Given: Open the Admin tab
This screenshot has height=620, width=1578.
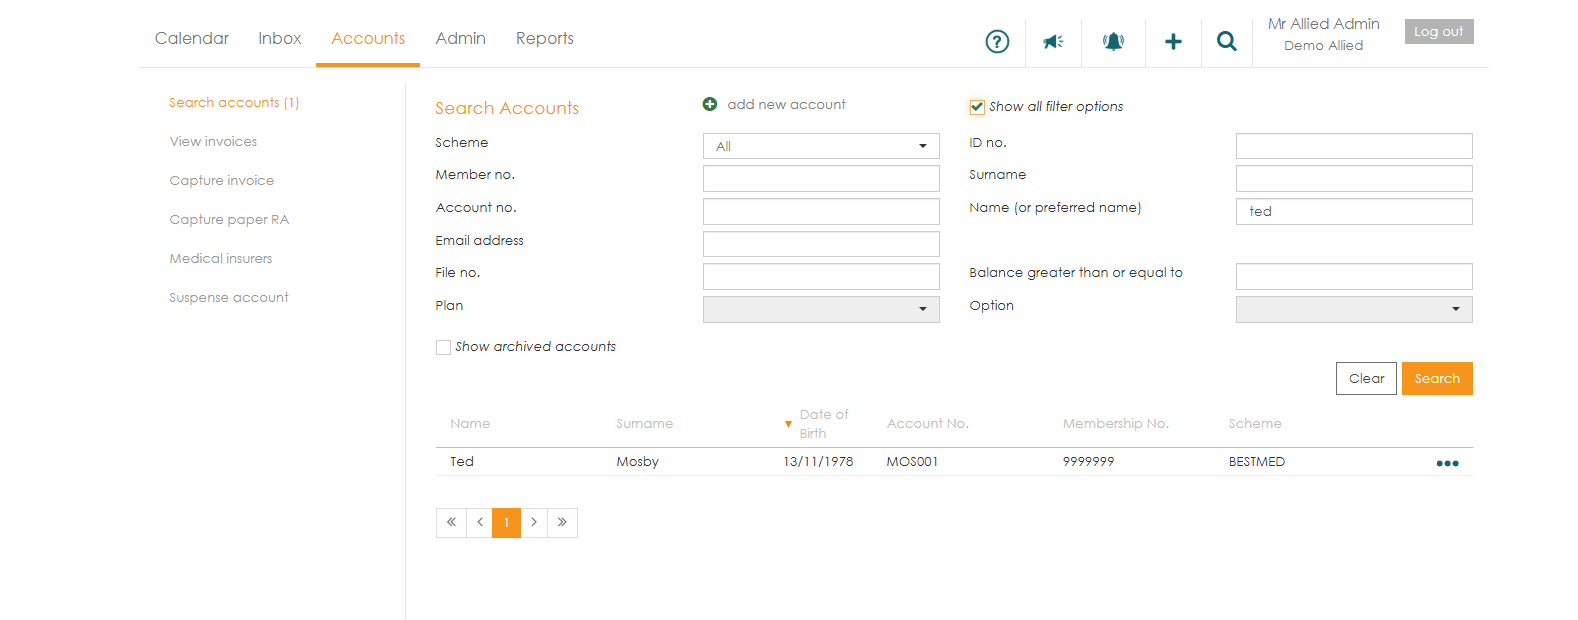Looking at the screenshot, I should pos(460,38).
